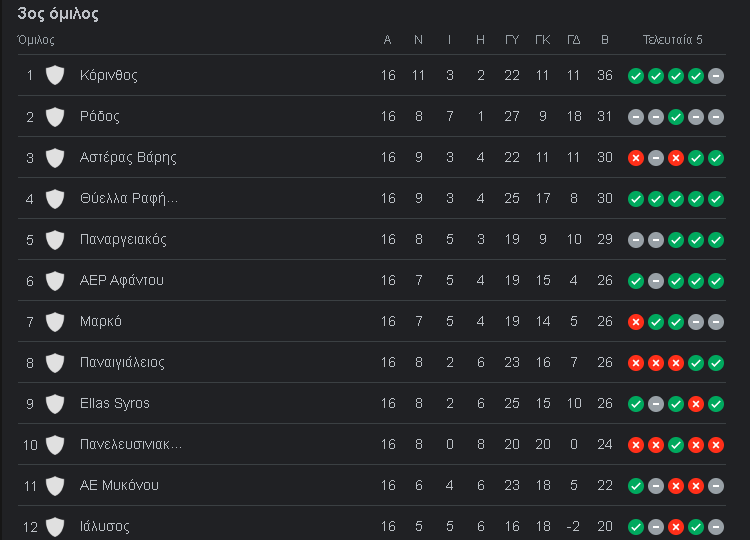Screen dimensions: 750x540
Task: Click Μαρκό's red loss form icon
Action: (x=636, y=322)
